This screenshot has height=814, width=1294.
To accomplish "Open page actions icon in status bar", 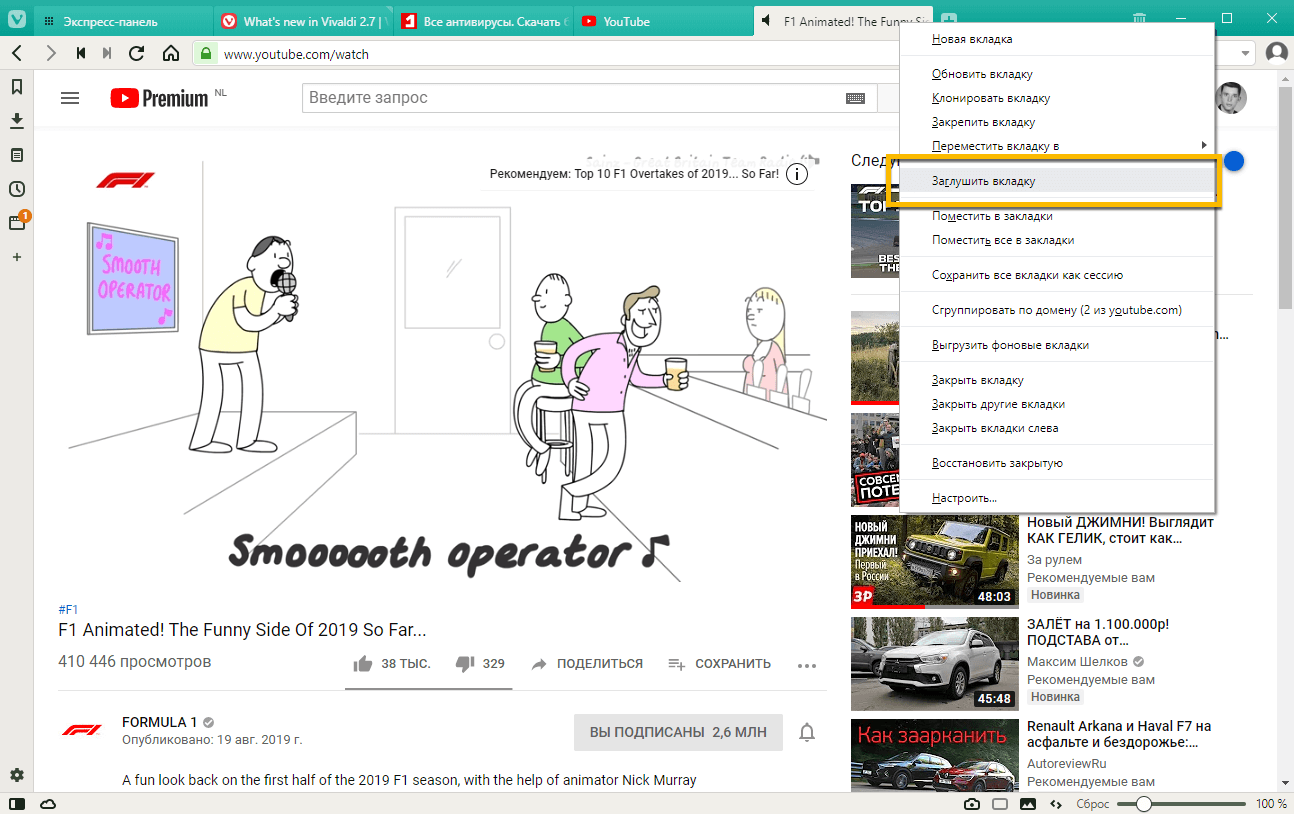I will 1055,804.
